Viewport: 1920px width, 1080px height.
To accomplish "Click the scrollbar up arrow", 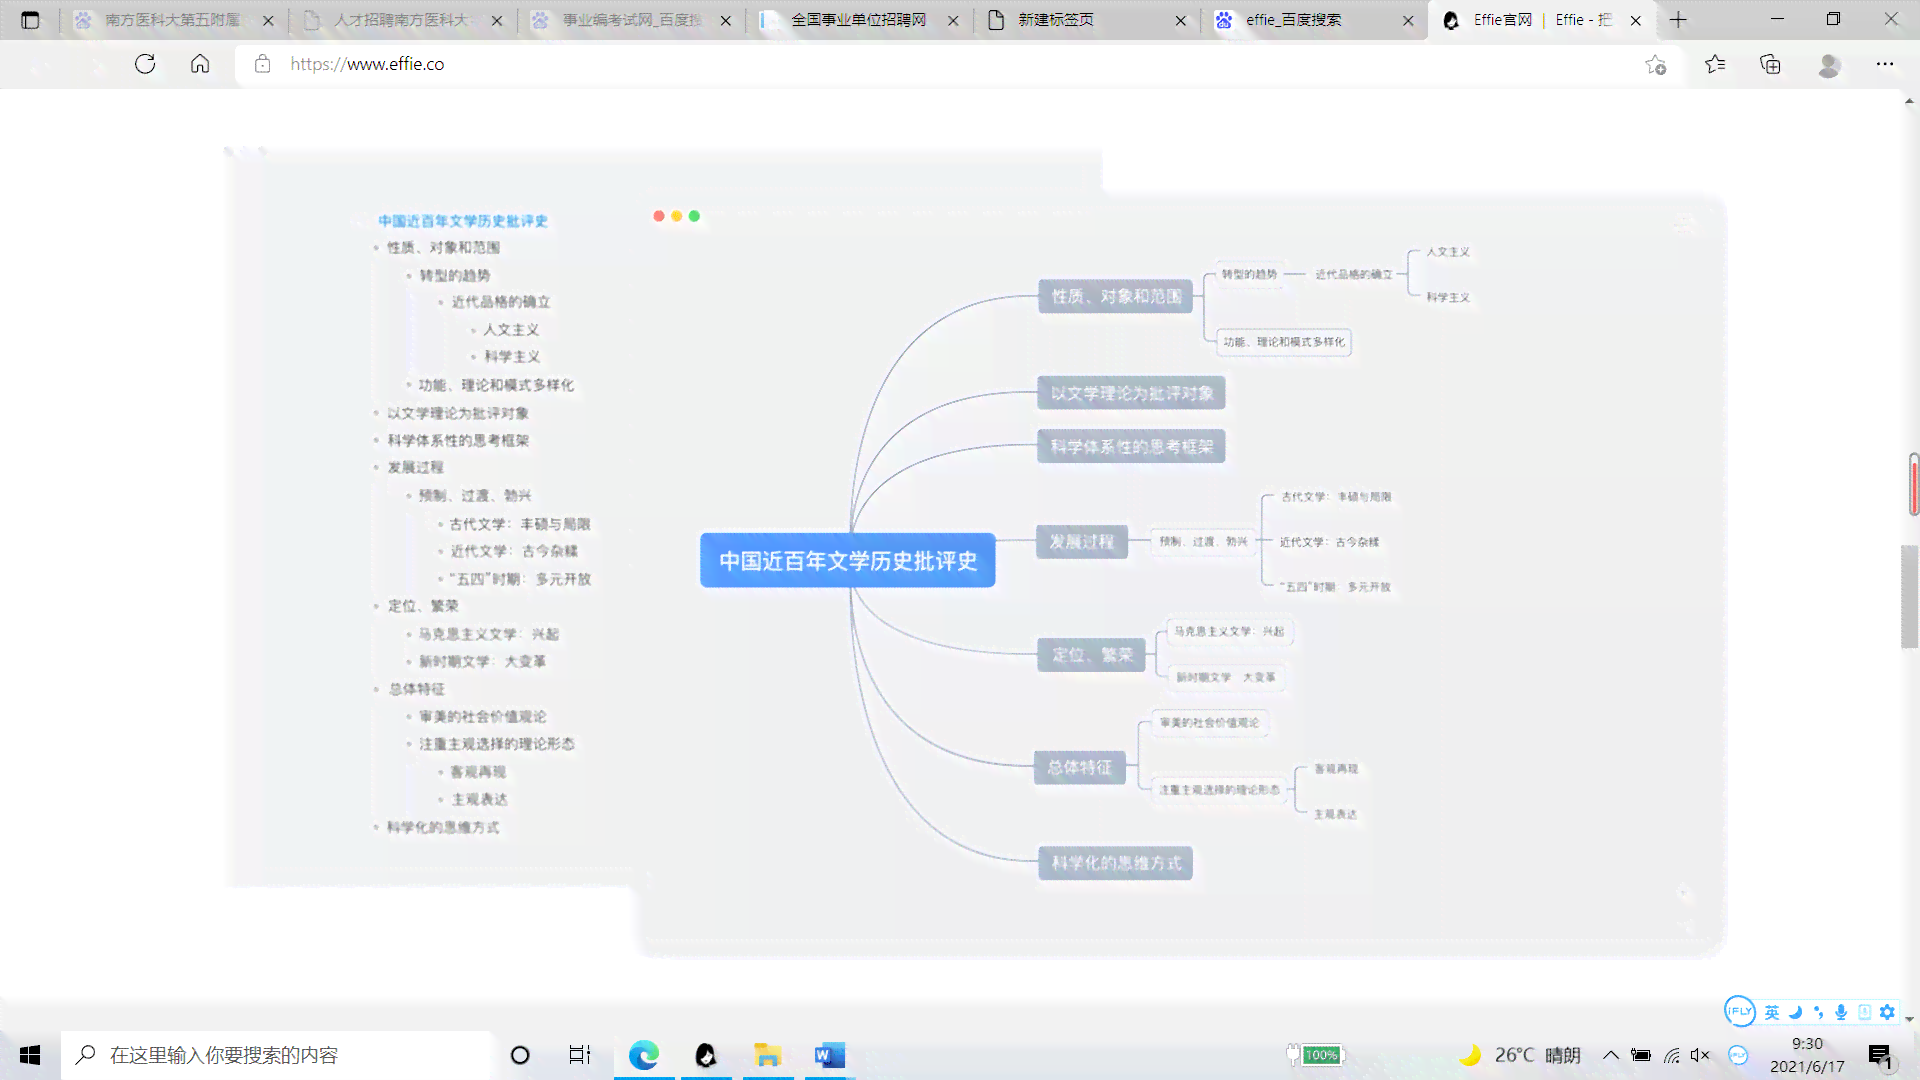I will [x=1910, y=101].
